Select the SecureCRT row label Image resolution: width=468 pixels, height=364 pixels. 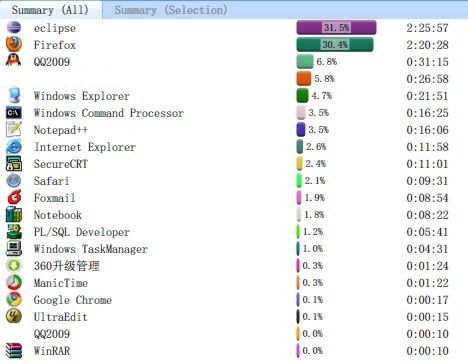[x=61, y=164]
